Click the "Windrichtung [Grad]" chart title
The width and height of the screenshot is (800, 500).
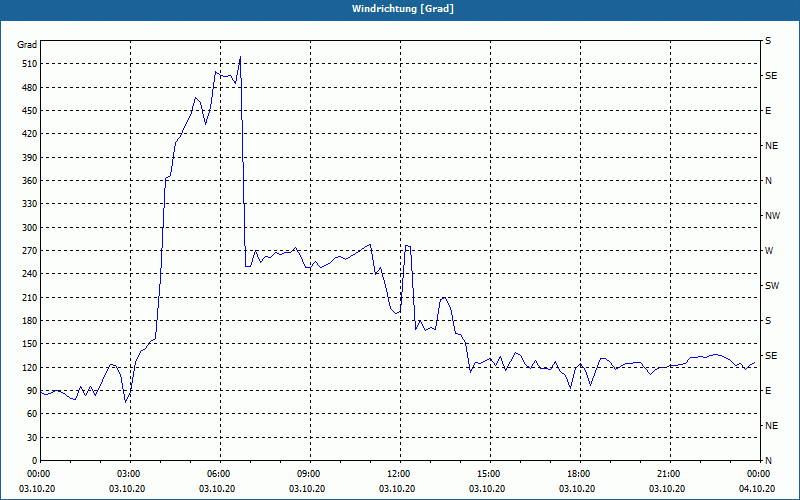click(x=403, y=9)
